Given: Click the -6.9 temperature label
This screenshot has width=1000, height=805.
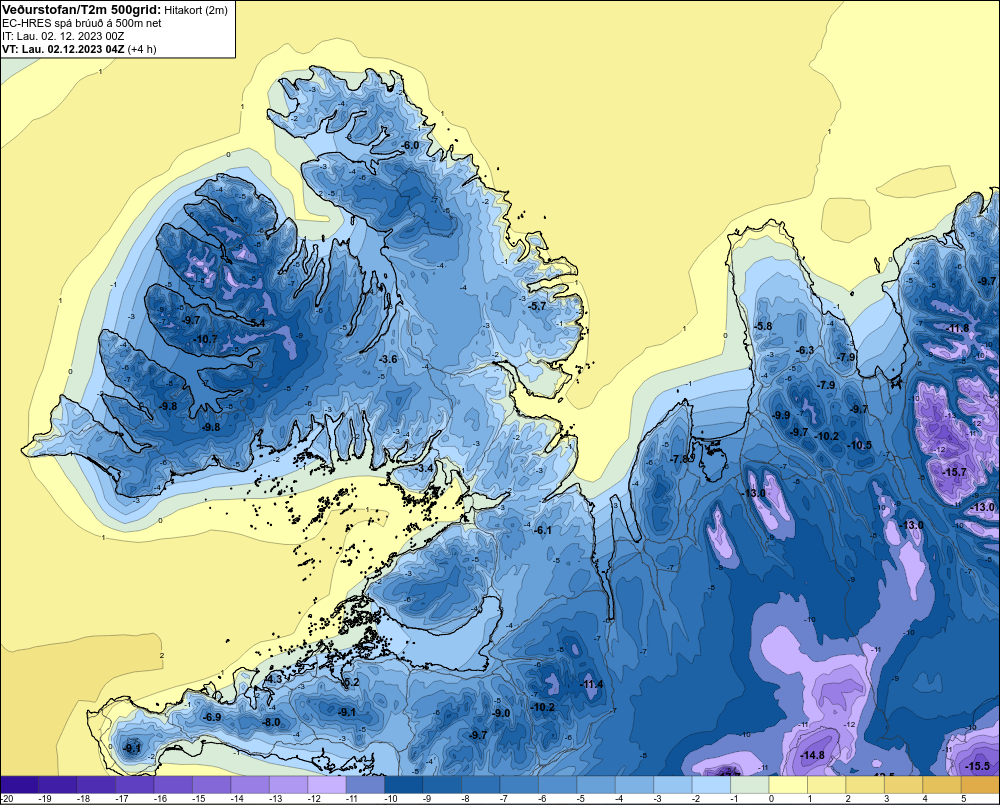Looking at the screenshot, I should (212, 717).
